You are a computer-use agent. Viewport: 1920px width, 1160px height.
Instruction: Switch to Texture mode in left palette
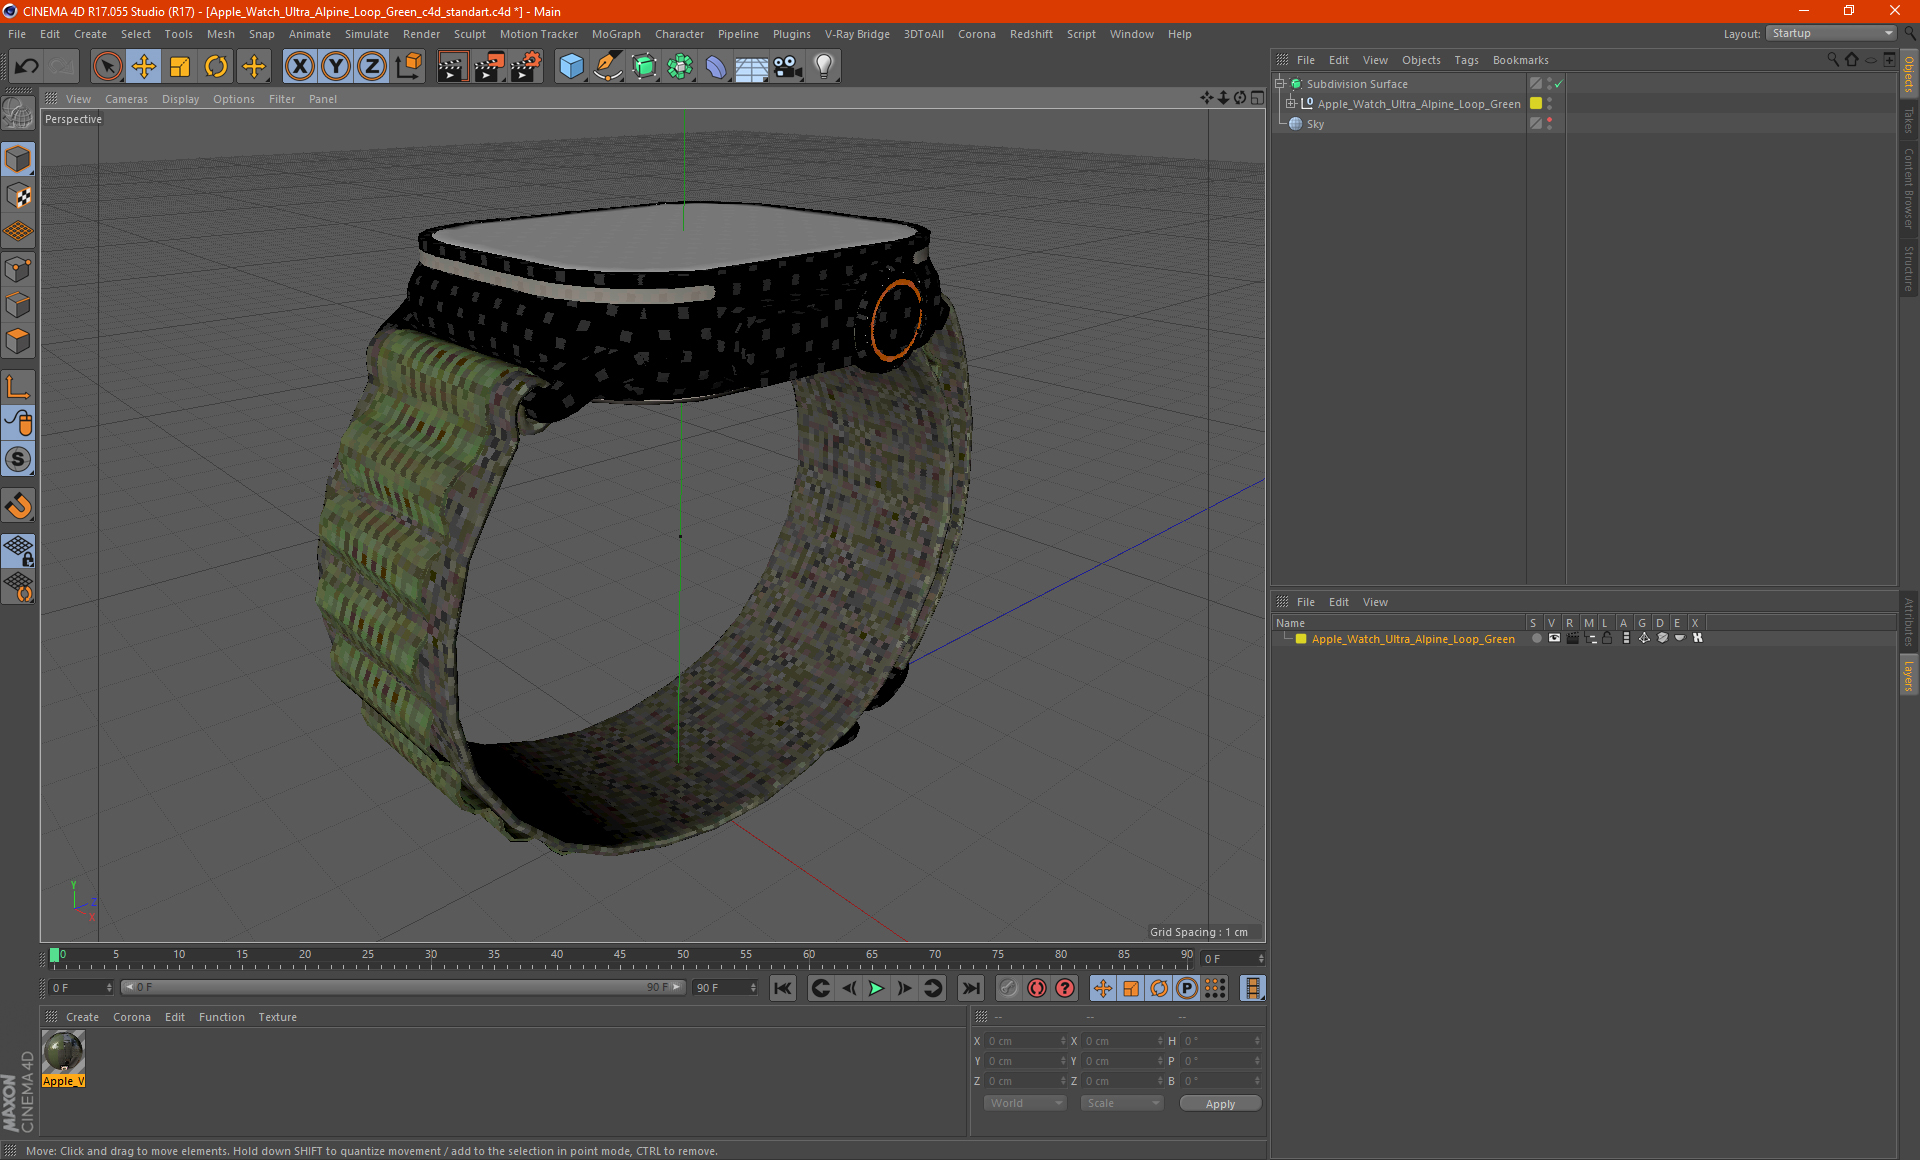coord(18,196)
